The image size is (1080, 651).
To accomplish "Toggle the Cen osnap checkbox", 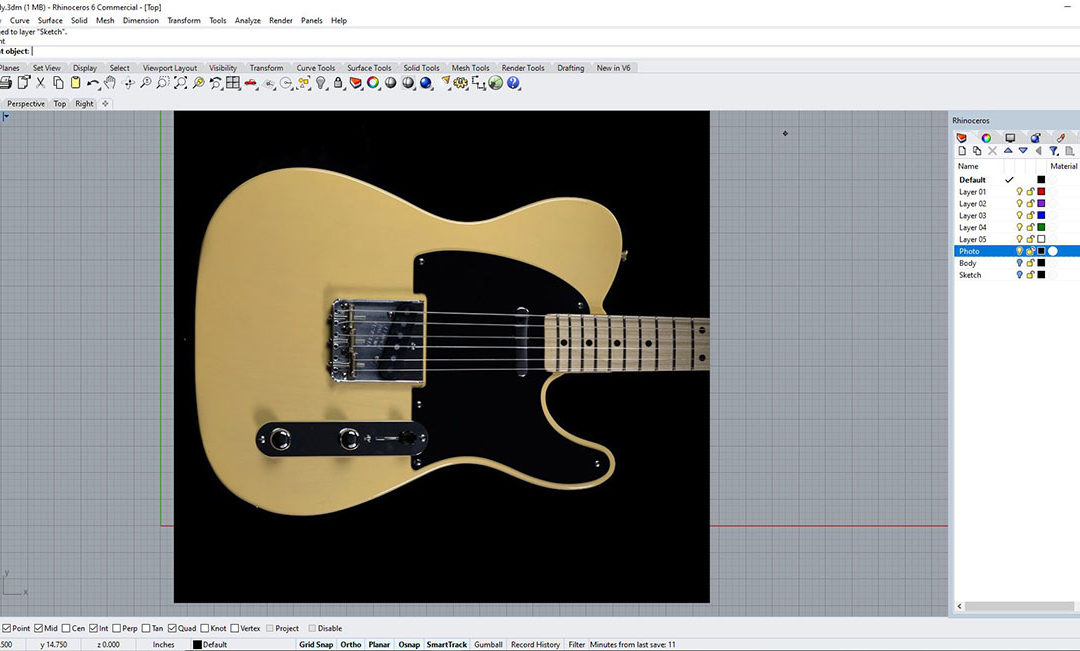I will tap(66, 628).
